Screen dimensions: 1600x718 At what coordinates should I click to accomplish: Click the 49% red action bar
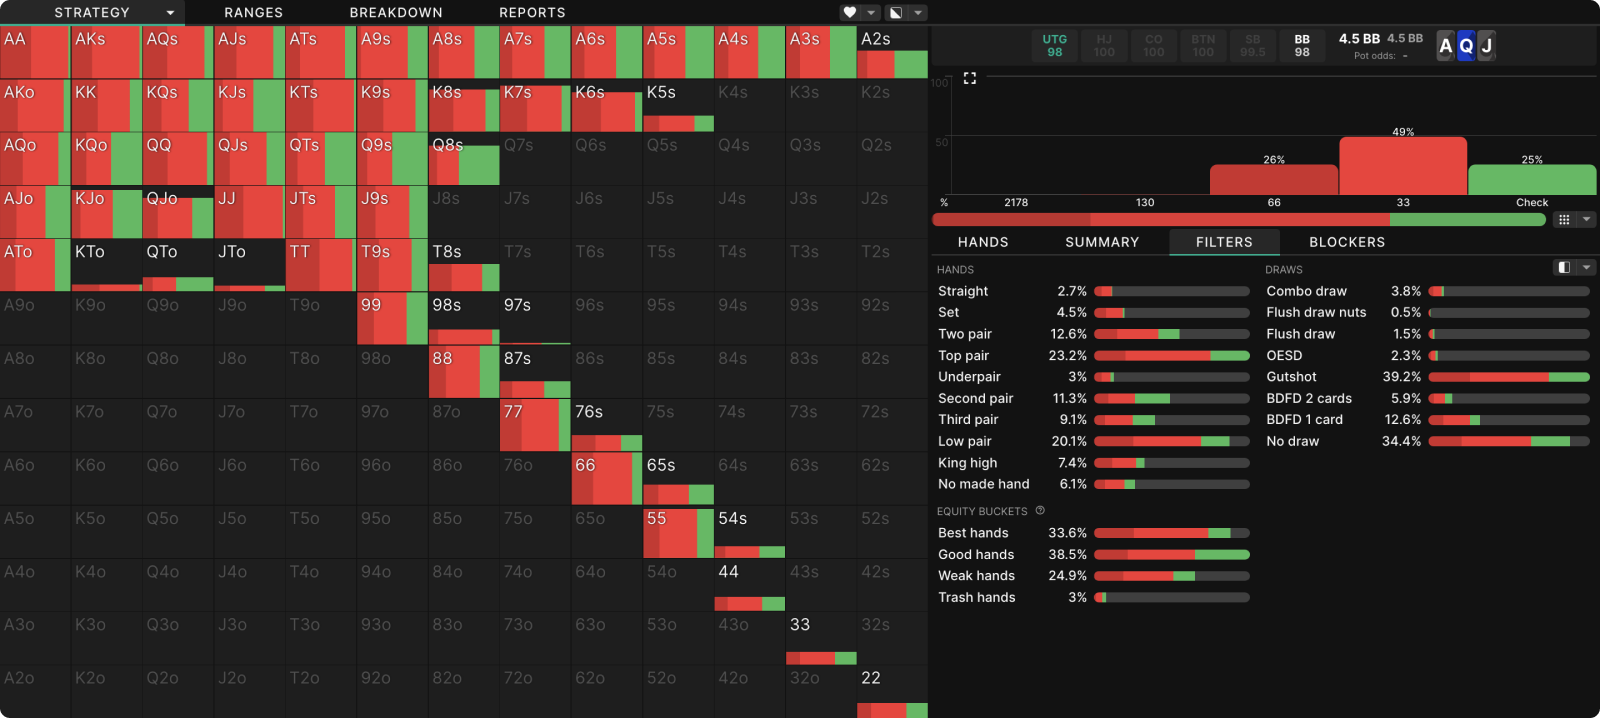tap(1403, 166)
